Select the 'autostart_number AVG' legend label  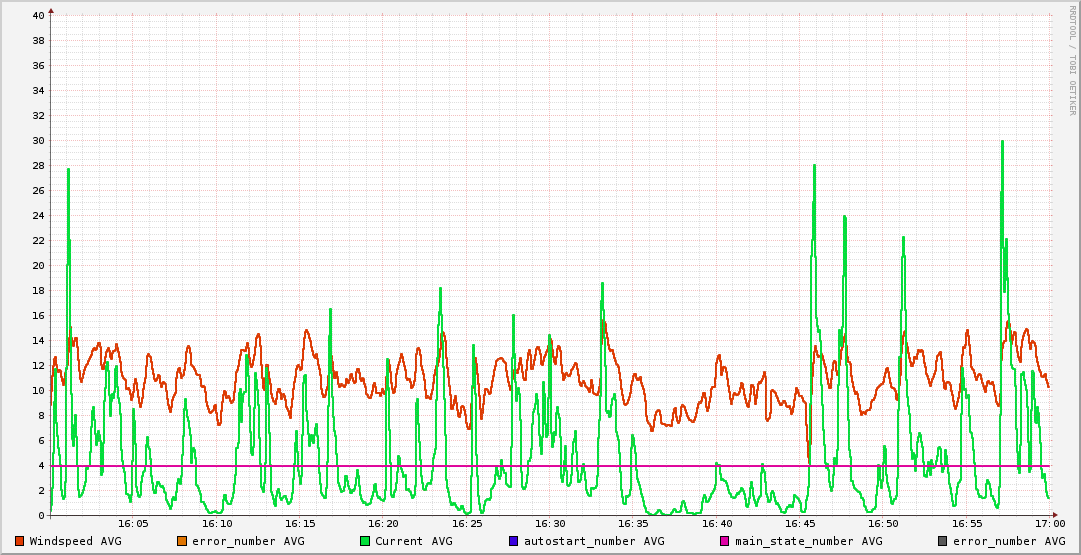click(x=594, y=541)
